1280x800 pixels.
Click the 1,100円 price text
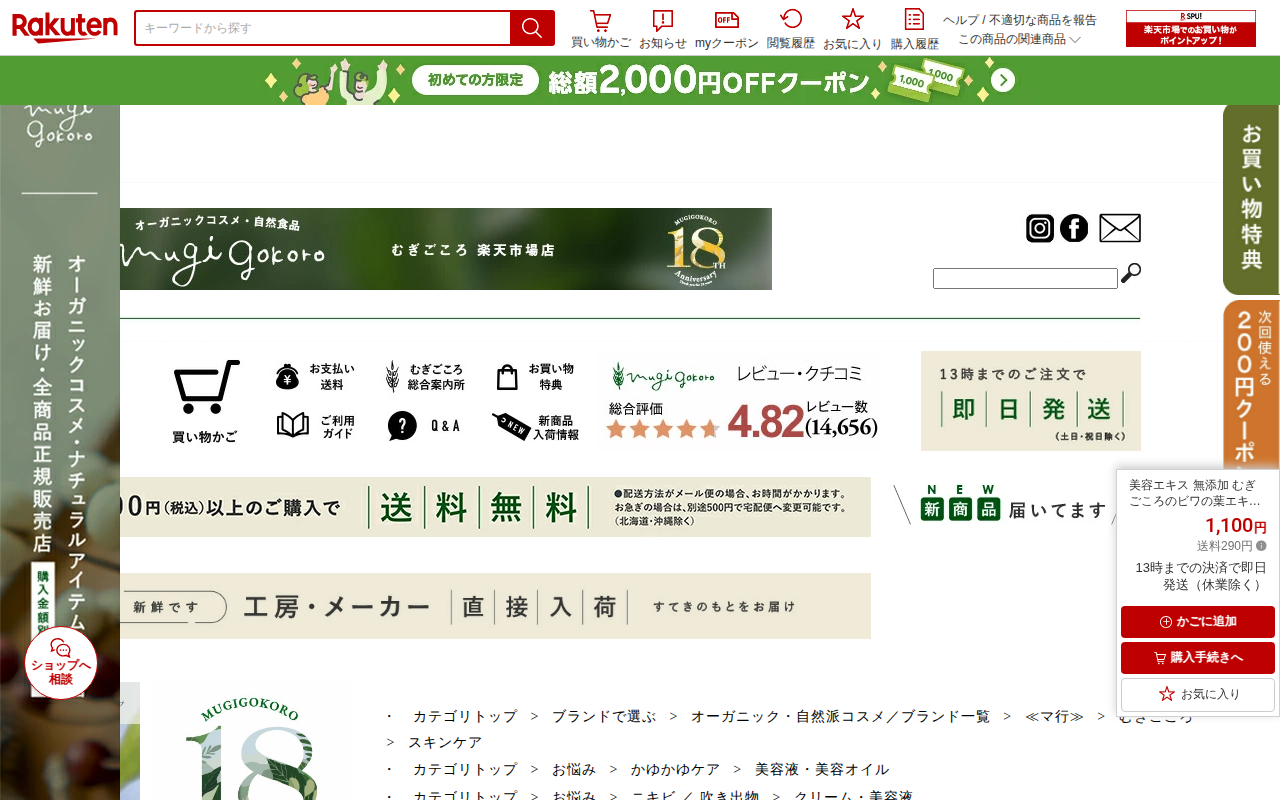pos(1235,526)
